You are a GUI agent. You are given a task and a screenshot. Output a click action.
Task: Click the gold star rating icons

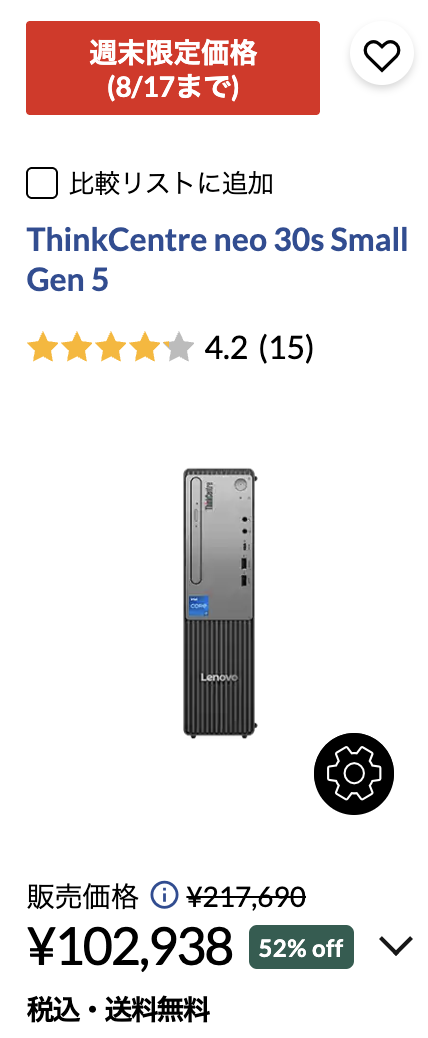pos(110,348)
